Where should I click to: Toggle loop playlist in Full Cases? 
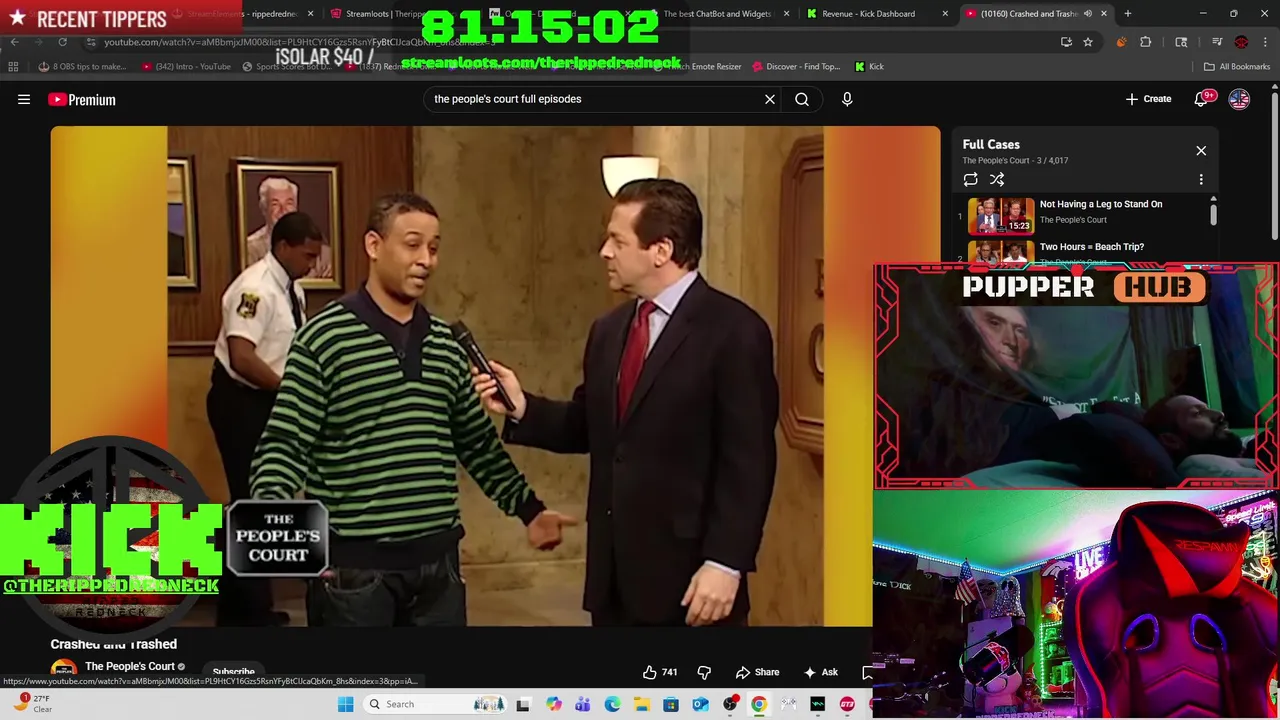tap(970, 179)
